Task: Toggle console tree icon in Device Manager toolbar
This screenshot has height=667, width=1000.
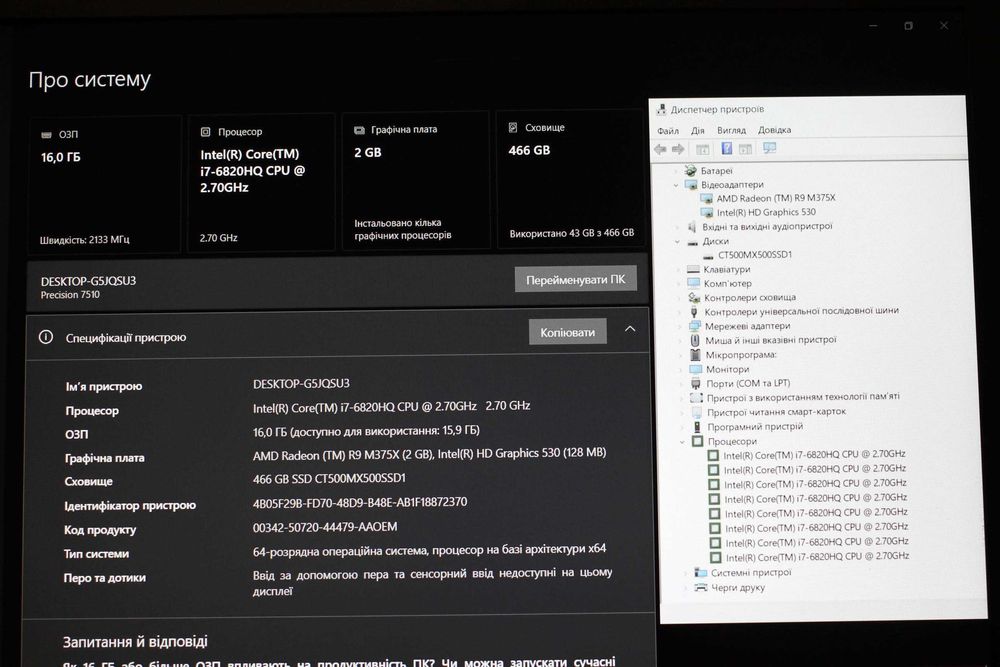Action: 702,149
